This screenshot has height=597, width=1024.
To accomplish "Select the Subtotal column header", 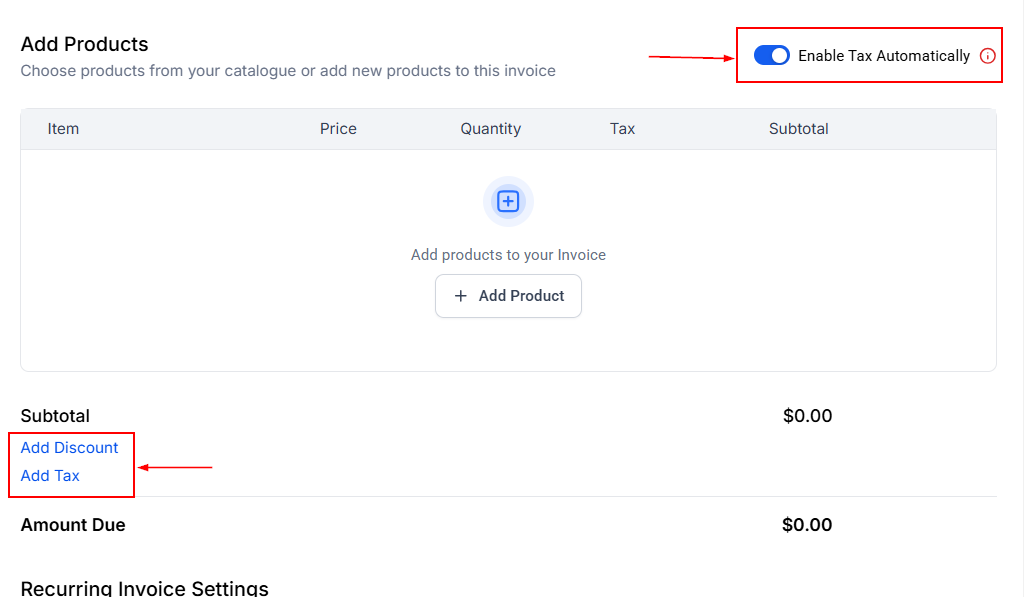I will point(799,129).
